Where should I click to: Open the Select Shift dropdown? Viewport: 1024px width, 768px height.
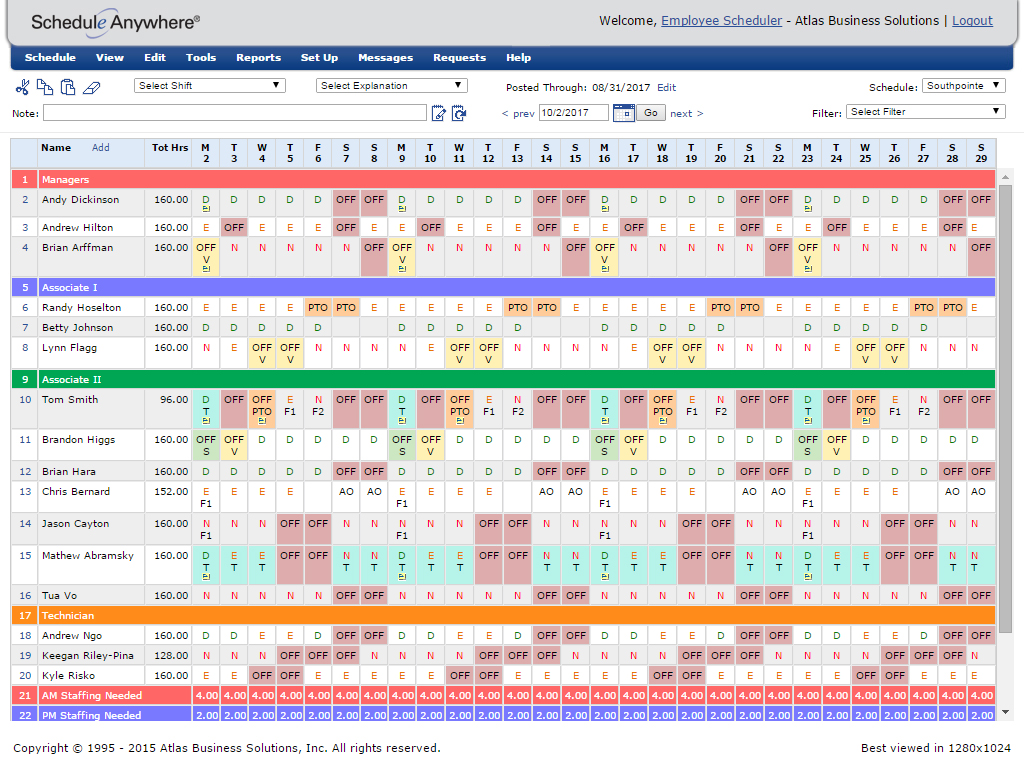point(210,86)
